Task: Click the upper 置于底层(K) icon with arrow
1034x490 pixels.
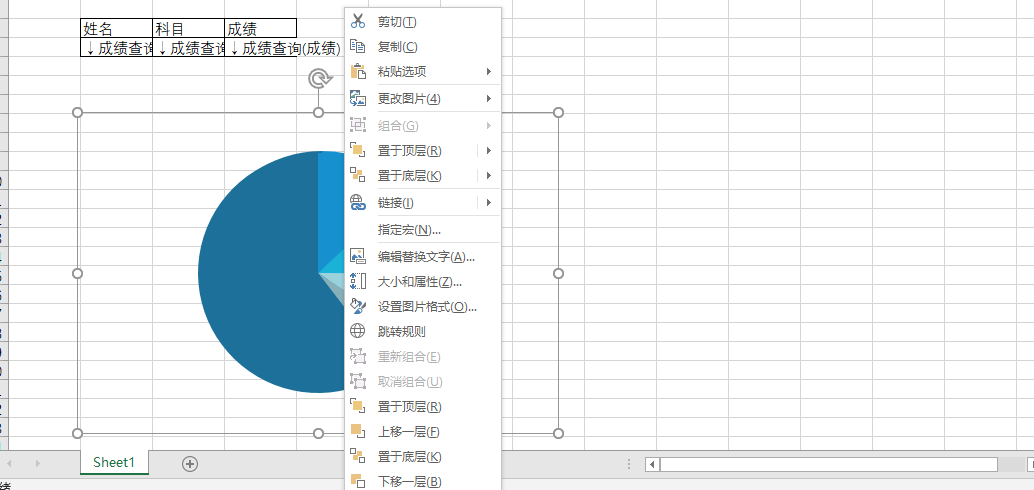Action: pos(357,175)
